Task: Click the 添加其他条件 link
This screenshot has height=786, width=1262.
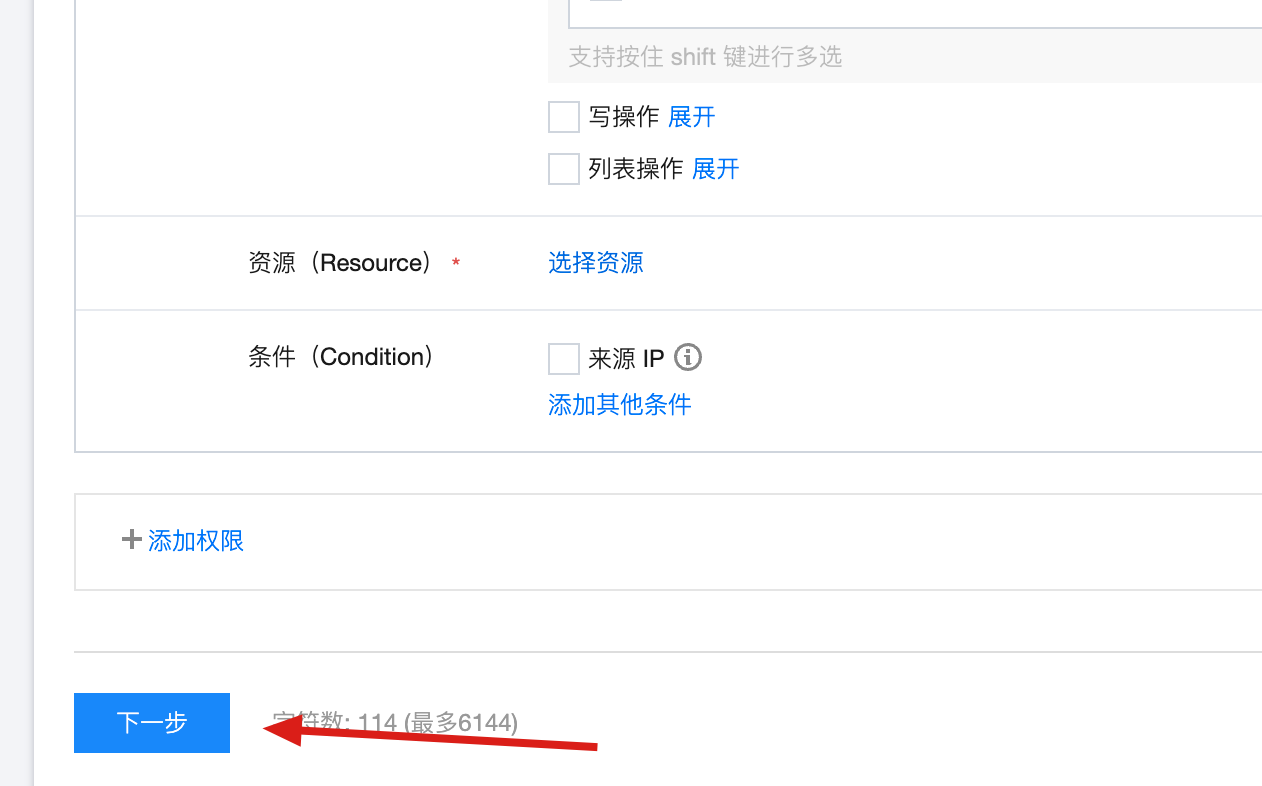Action: (620, 404)
